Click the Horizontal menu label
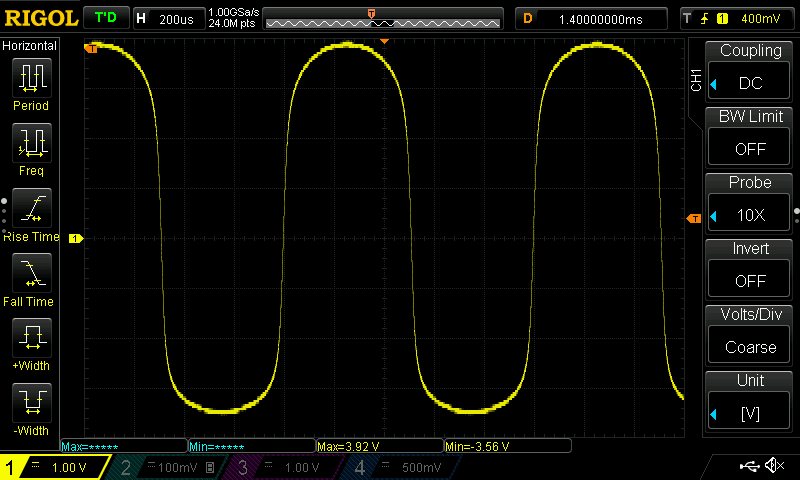The height and width of the screenshot is (480, 800). pyautogui.click(x=30, y=46)
